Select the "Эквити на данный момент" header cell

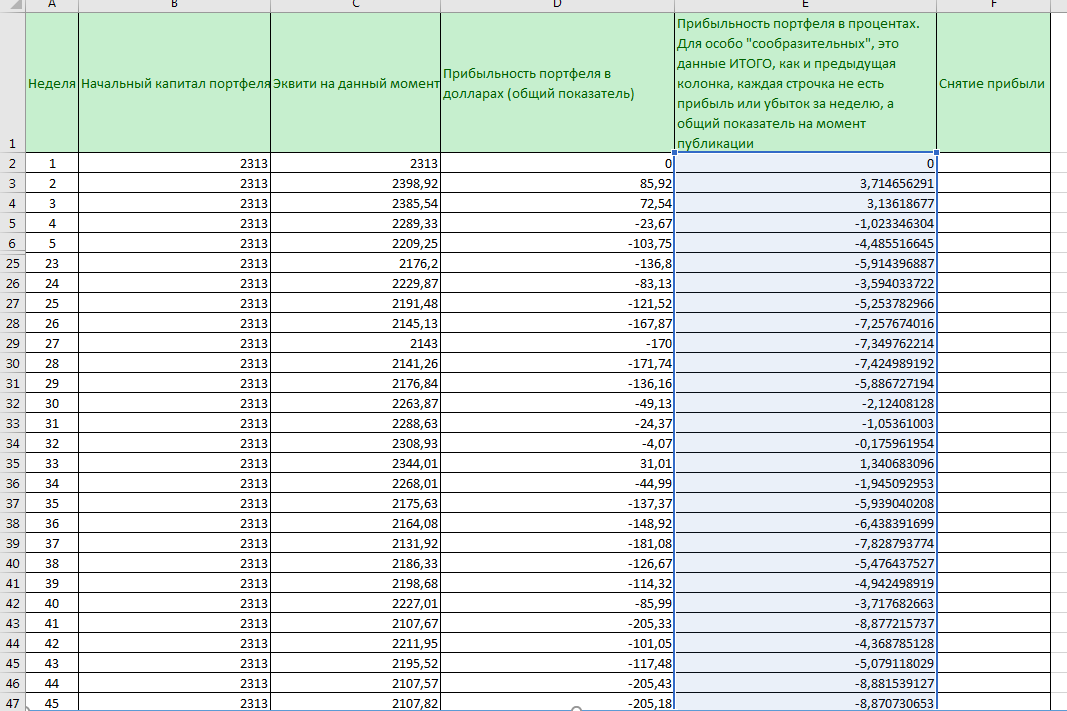tap(355, 83)
